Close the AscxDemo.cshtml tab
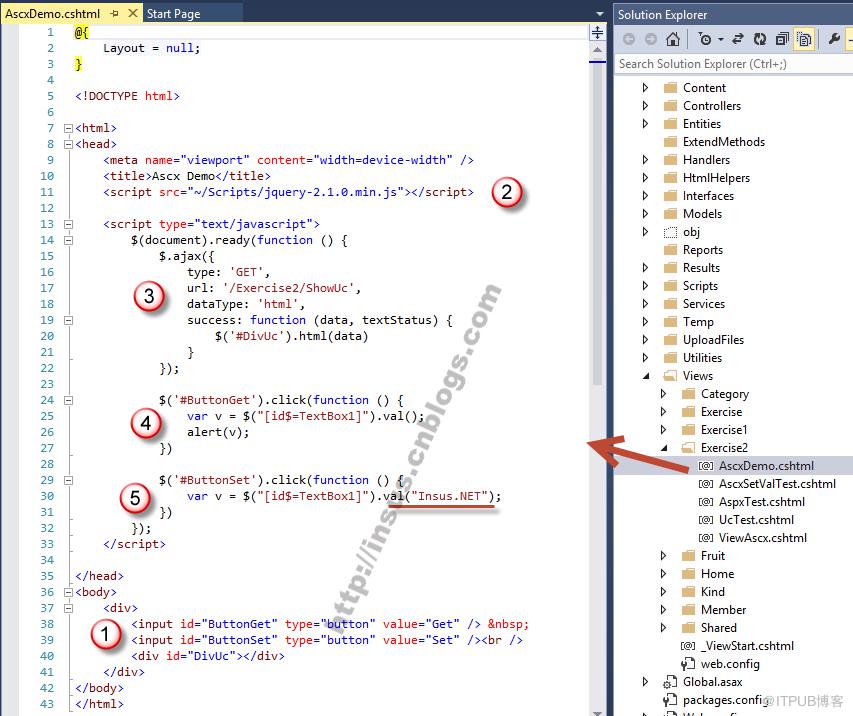Image resolution: width=853 pixels, height=716 pixels. [132, 13]
